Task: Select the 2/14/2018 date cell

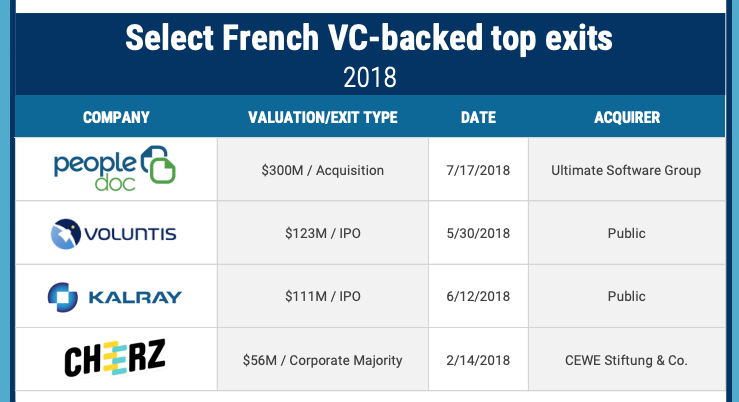Action: point(478,359)
